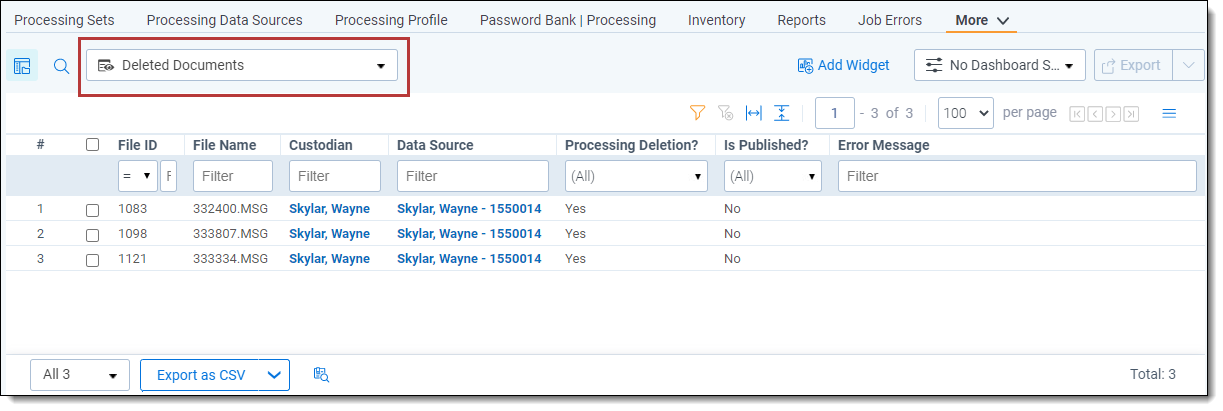Viewport: 1223px width, 411px height.
Task: Open the Deleted Documents view dropdown
Action: pyautogui.click(x=242, y=66)
